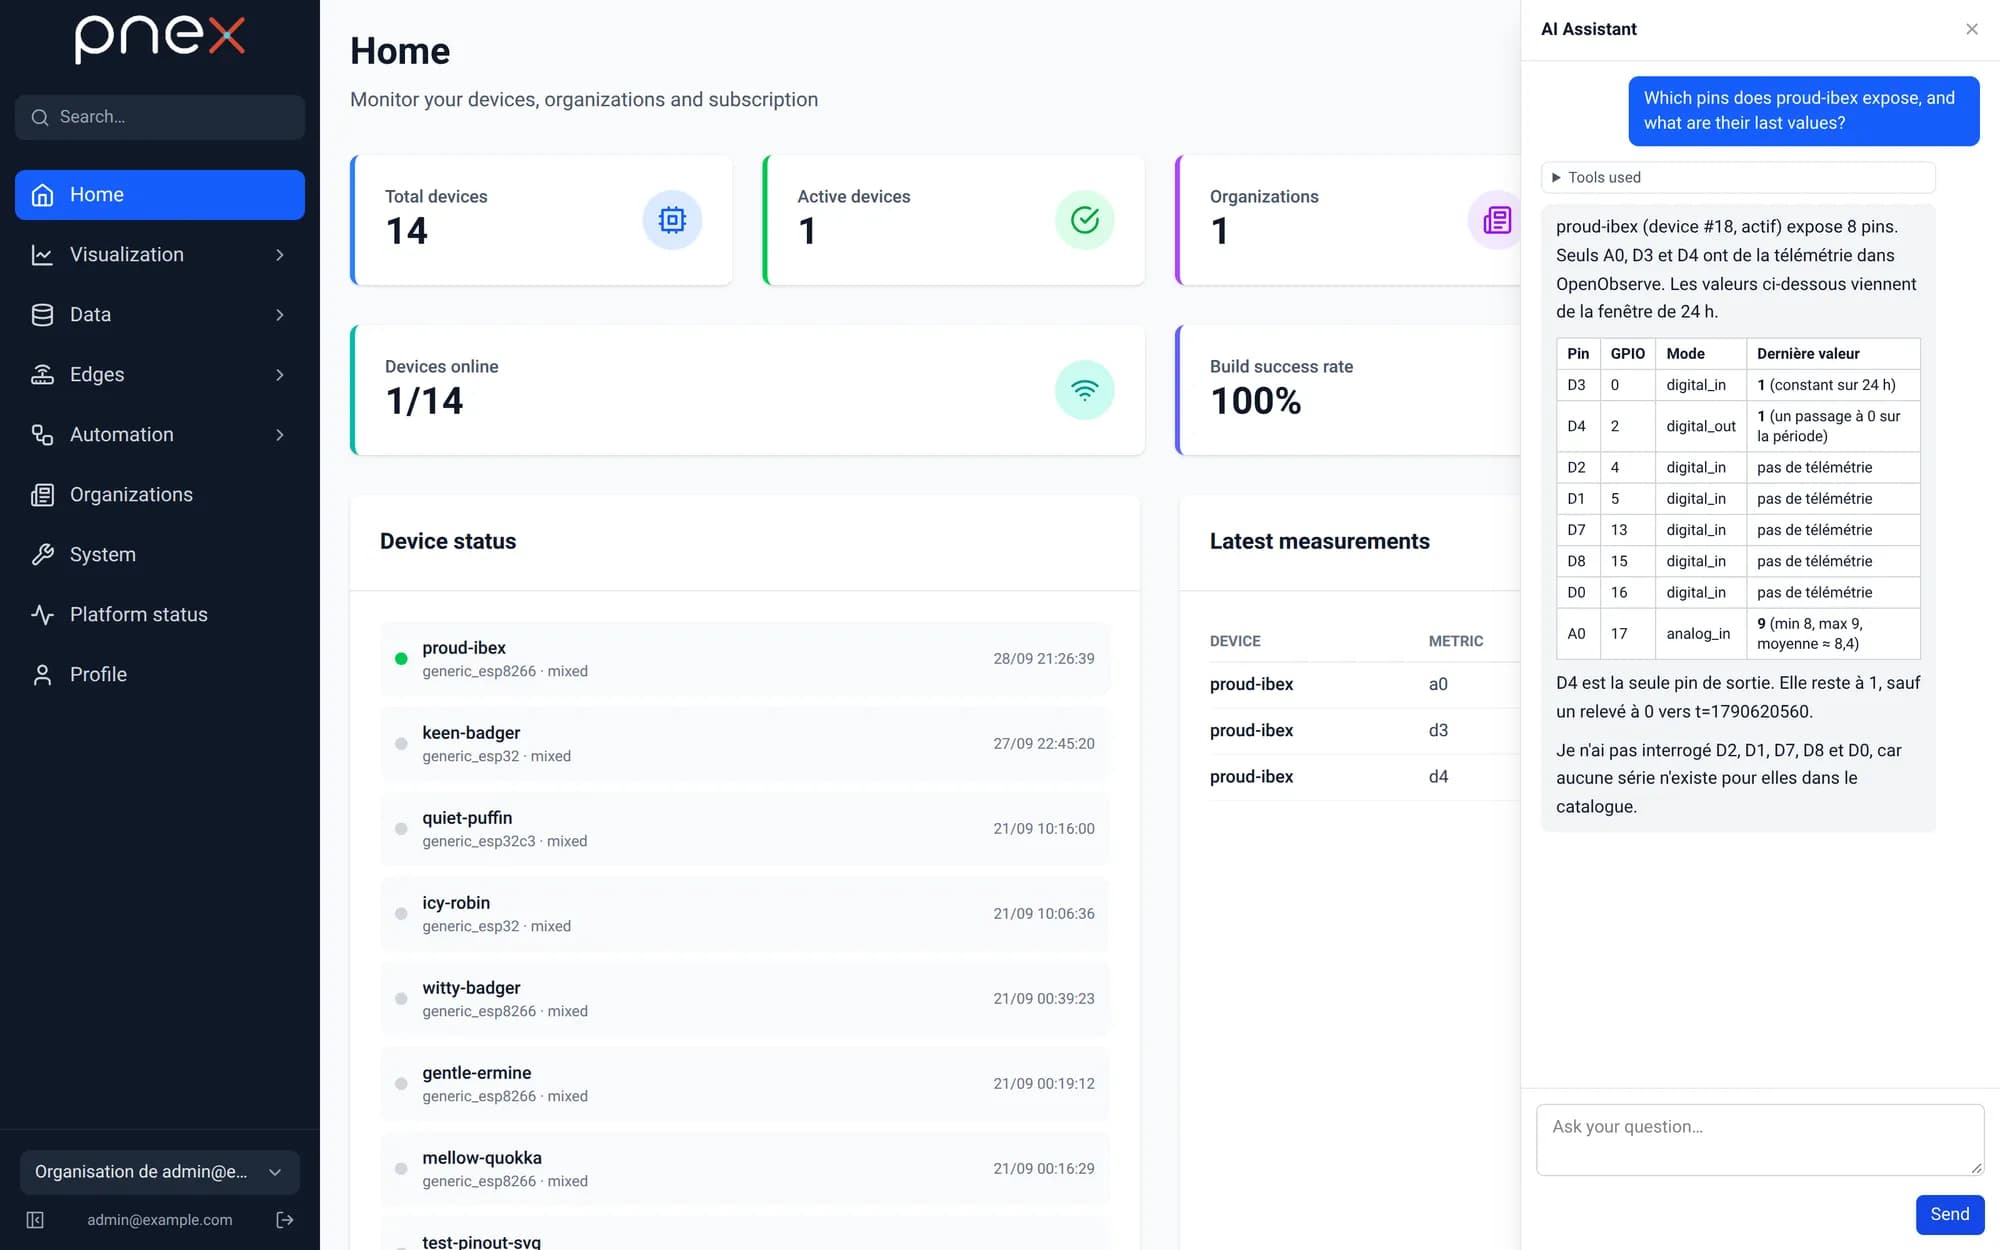This screenshot has height=1250, width=2000.
Task: Select the gentle-ermine device row
Action: click(x=745, y=1084)
